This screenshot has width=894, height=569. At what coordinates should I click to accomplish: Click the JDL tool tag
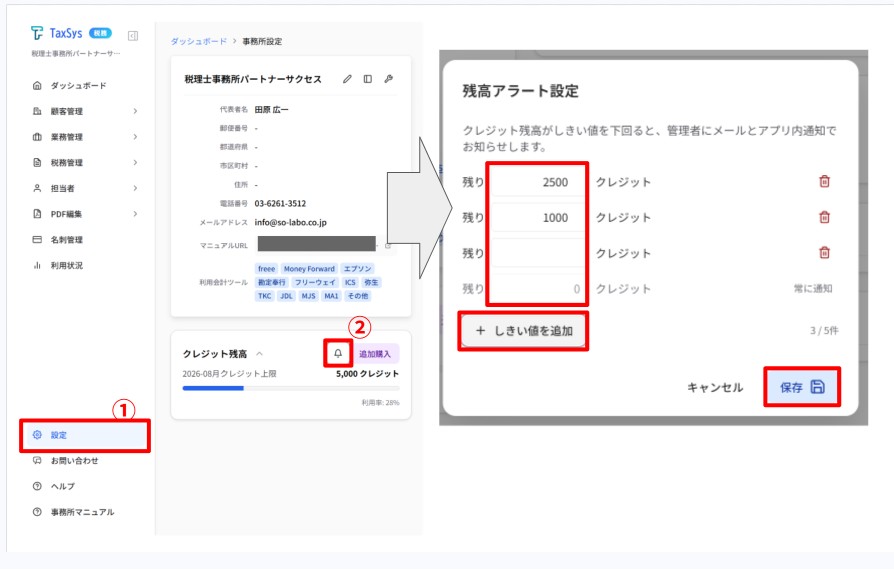click(x=286, y=296)
